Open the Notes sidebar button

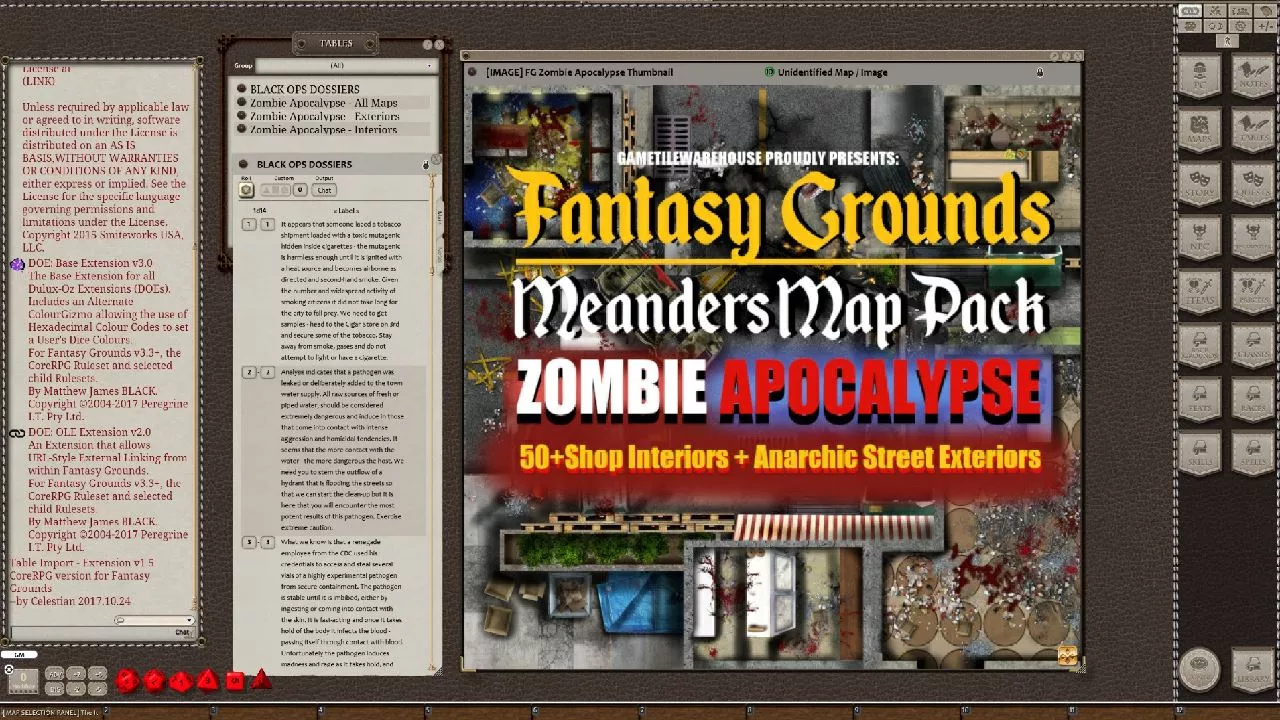pyautogui.click(x=1251, y=76)
